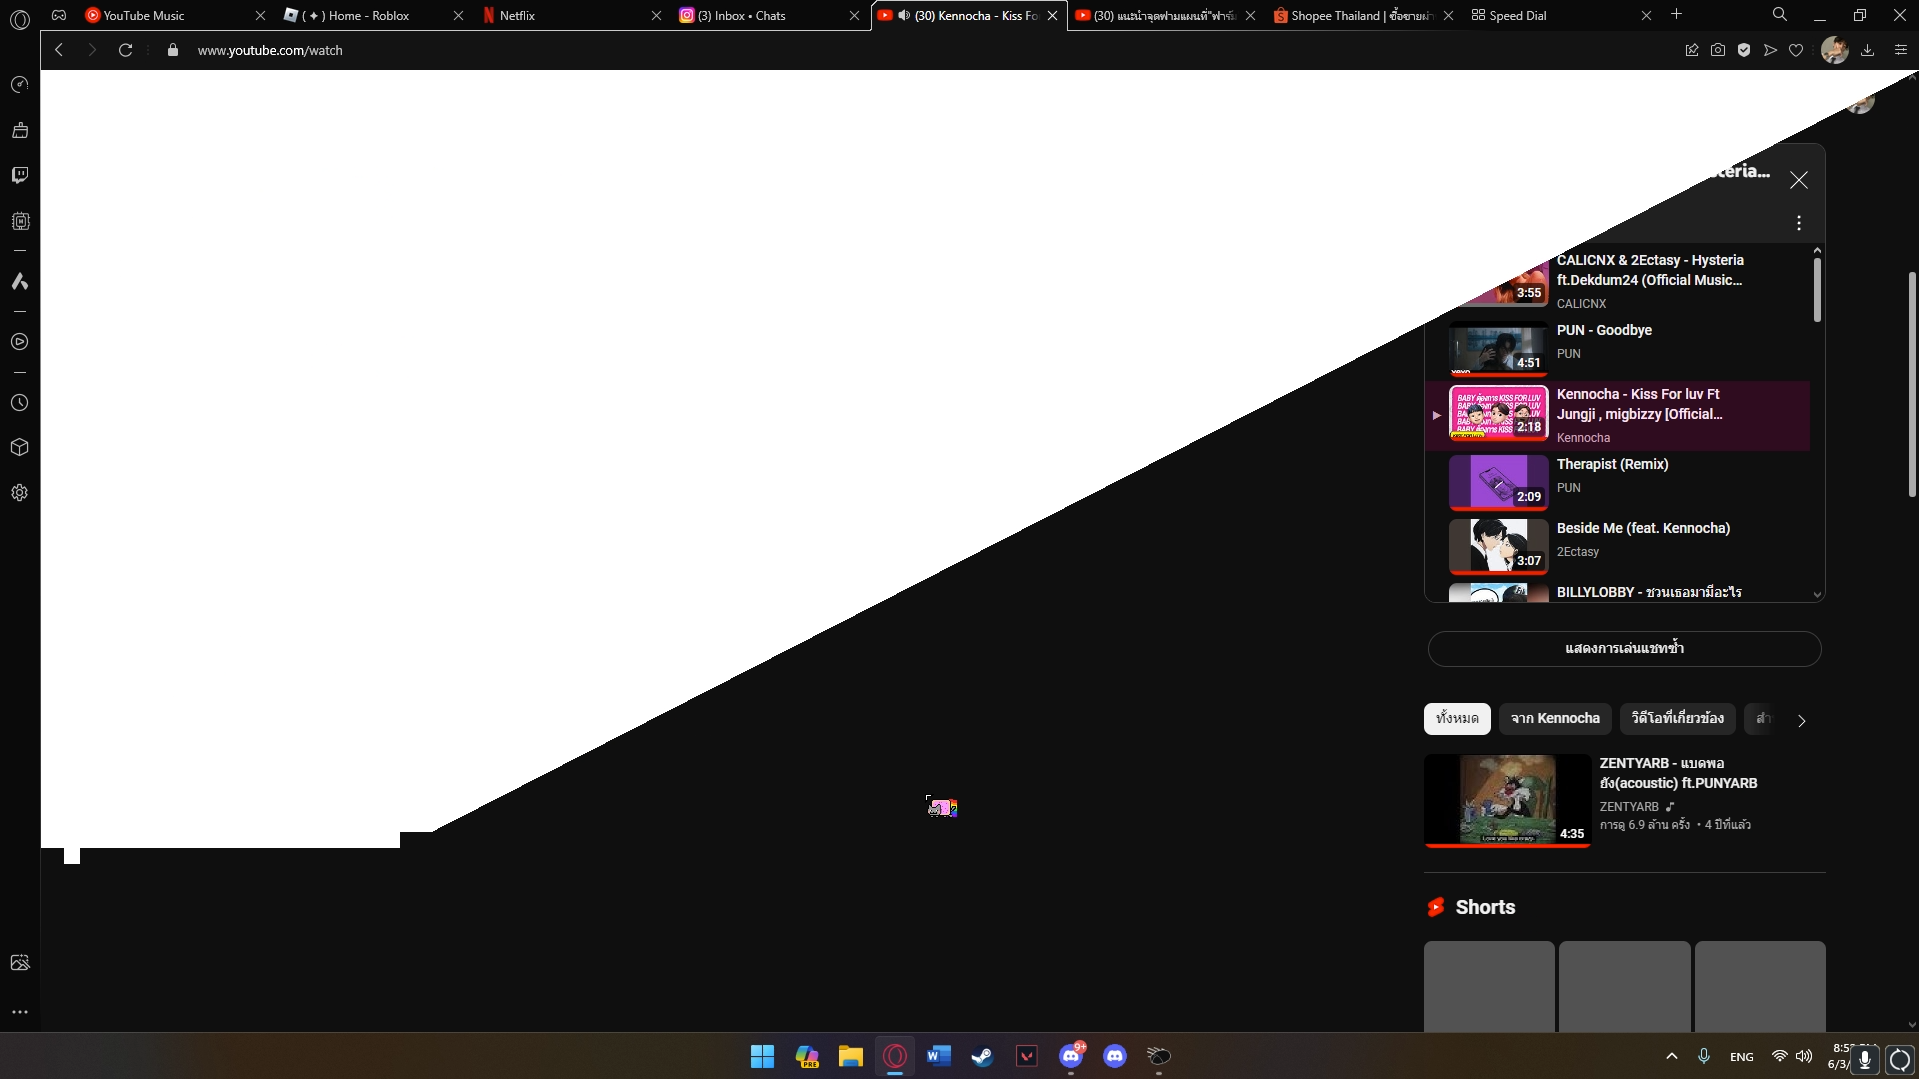The height and width of the screenshot is (1079, 1919).
Task: Open My Flow send icon
Action: [1770, 50]
